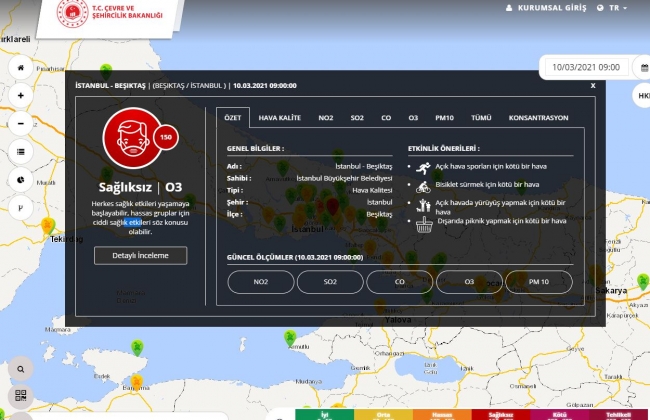This screenshot has height=420, width=650.
Task: Open the TÜMÜ tab
Action: (x=481, y=117)
